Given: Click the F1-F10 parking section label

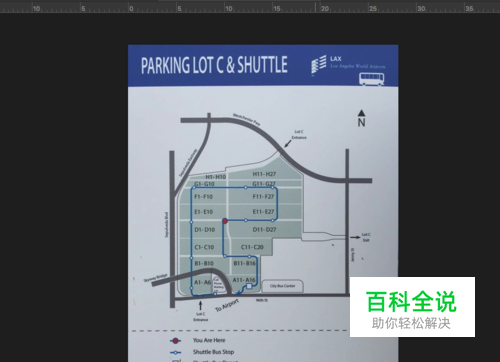Looking at the screenshot, I should (x=203, y=197).
